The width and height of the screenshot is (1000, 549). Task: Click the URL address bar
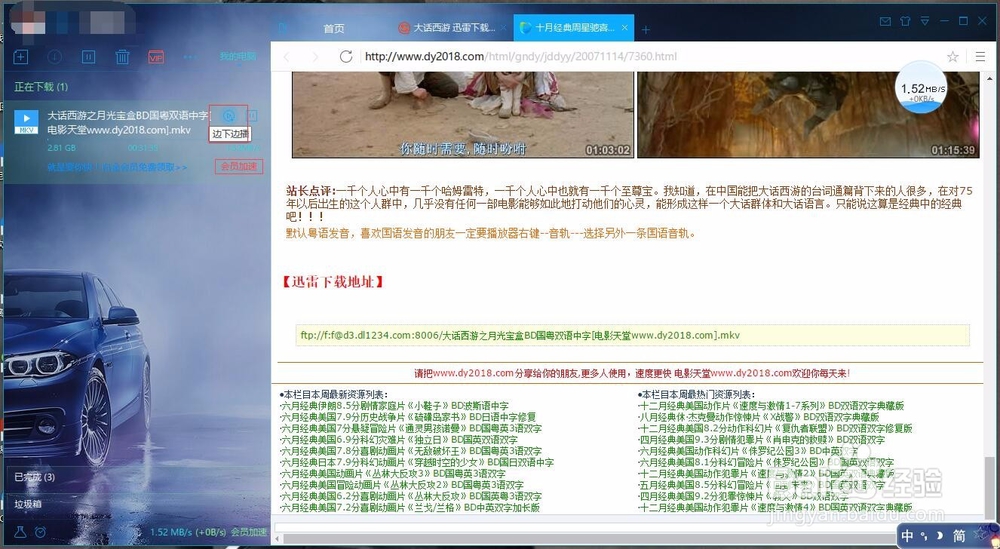click(649, 57)
